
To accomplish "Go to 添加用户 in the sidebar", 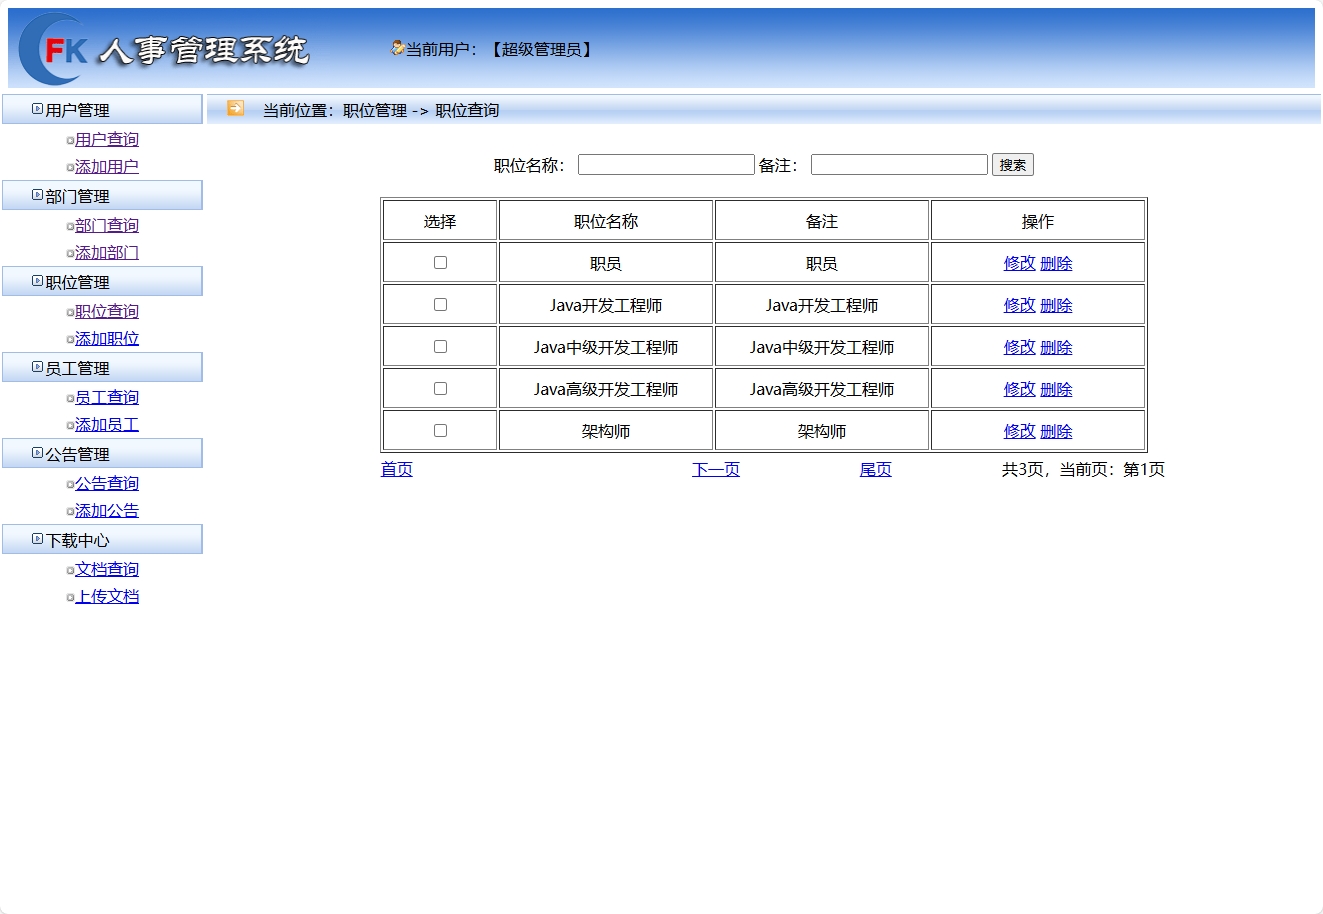I will pyautogui.click(x=107, y=167).
